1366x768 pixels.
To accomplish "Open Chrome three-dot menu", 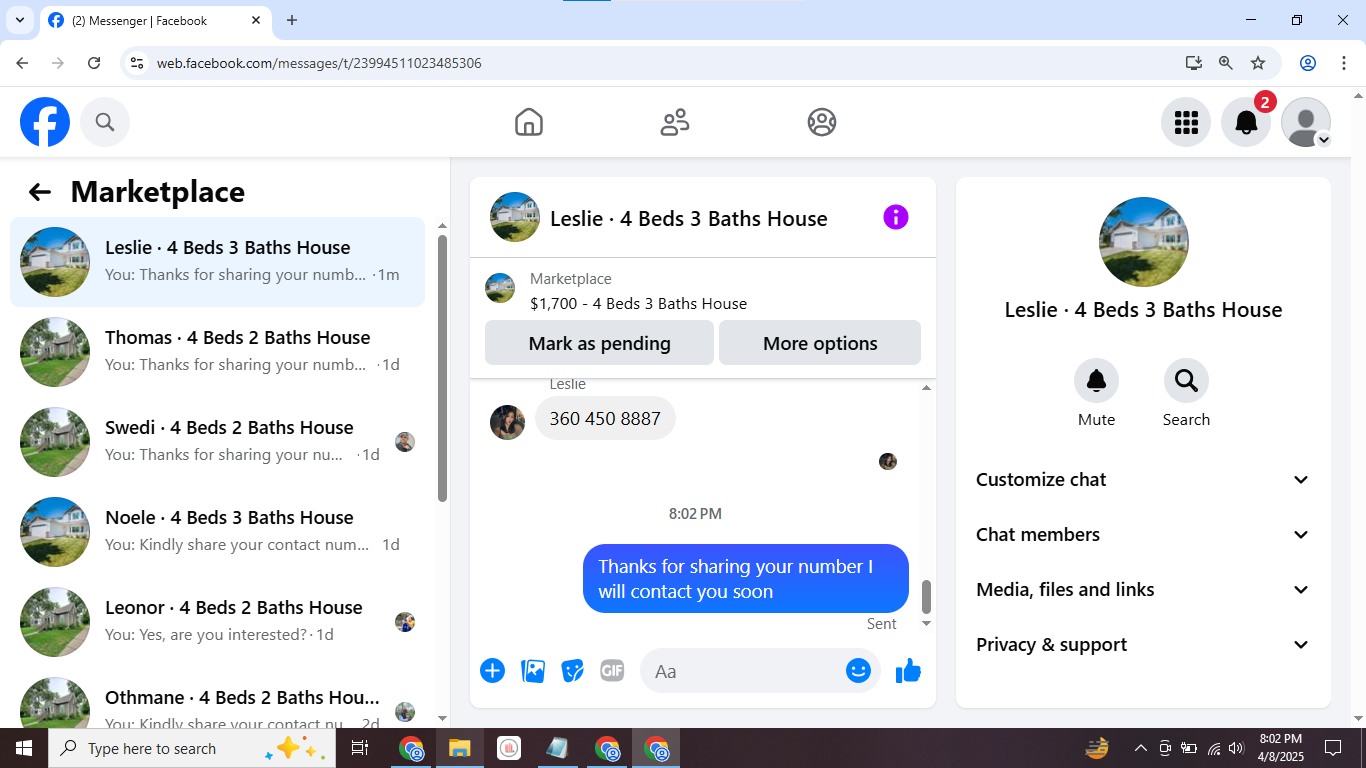I will [1344, 63].
